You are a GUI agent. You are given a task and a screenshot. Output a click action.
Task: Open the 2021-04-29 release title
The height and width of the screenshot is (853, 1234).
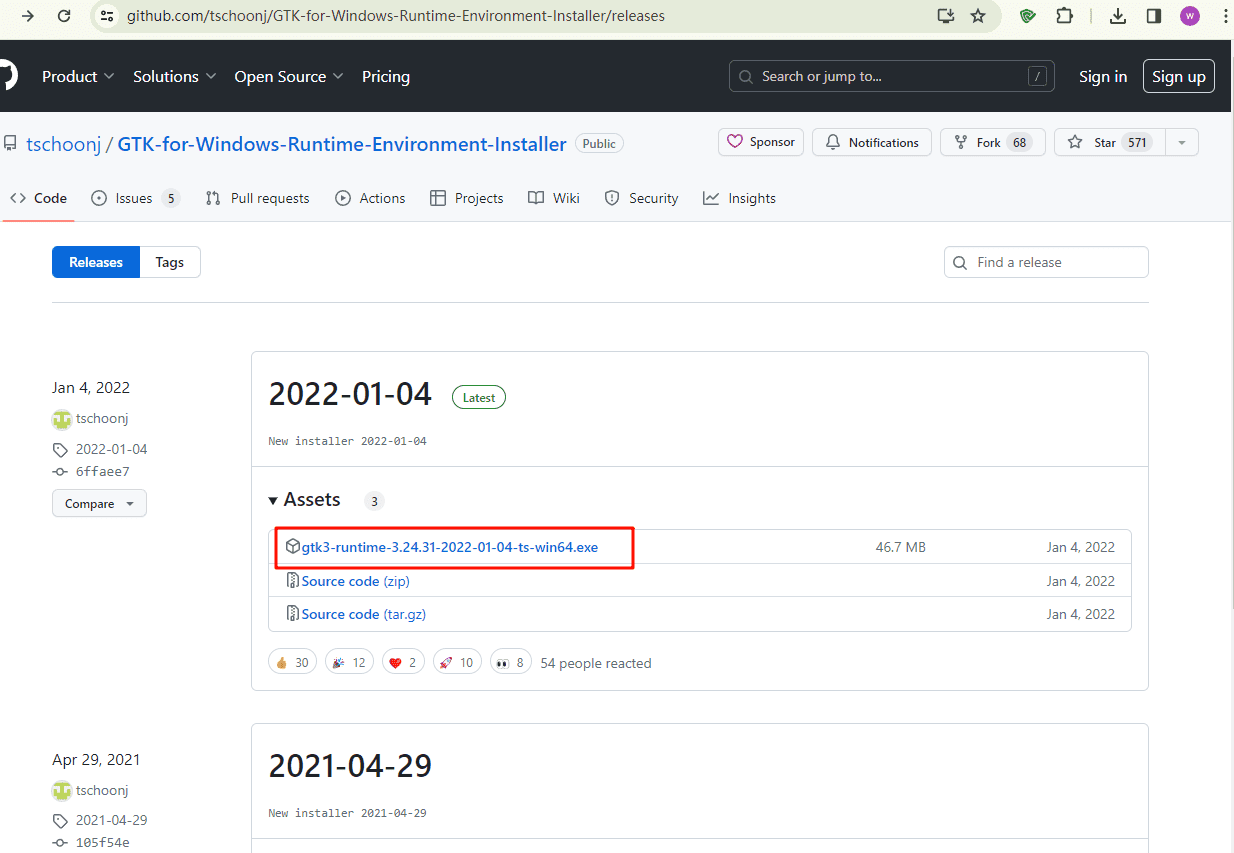[x=350, y=766]
